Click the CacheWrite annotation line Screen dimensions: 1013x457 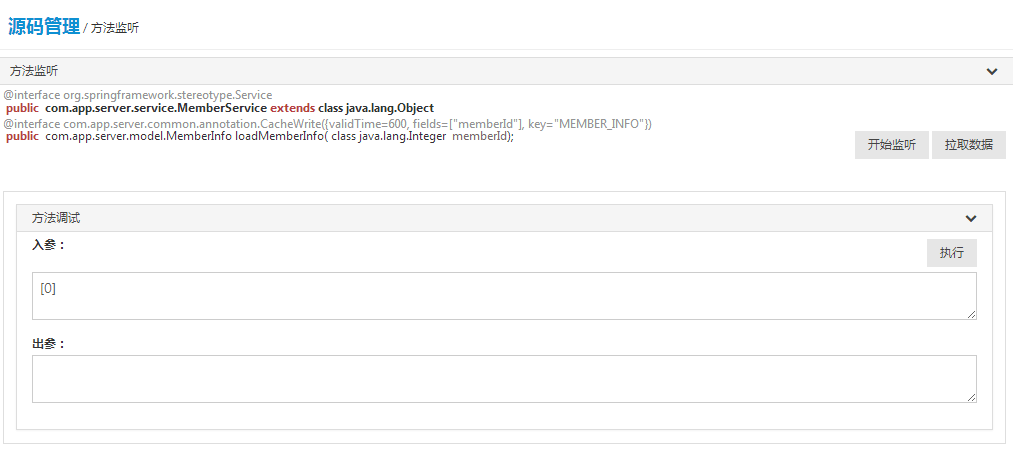pyautogui.click(x=328, y=124)
